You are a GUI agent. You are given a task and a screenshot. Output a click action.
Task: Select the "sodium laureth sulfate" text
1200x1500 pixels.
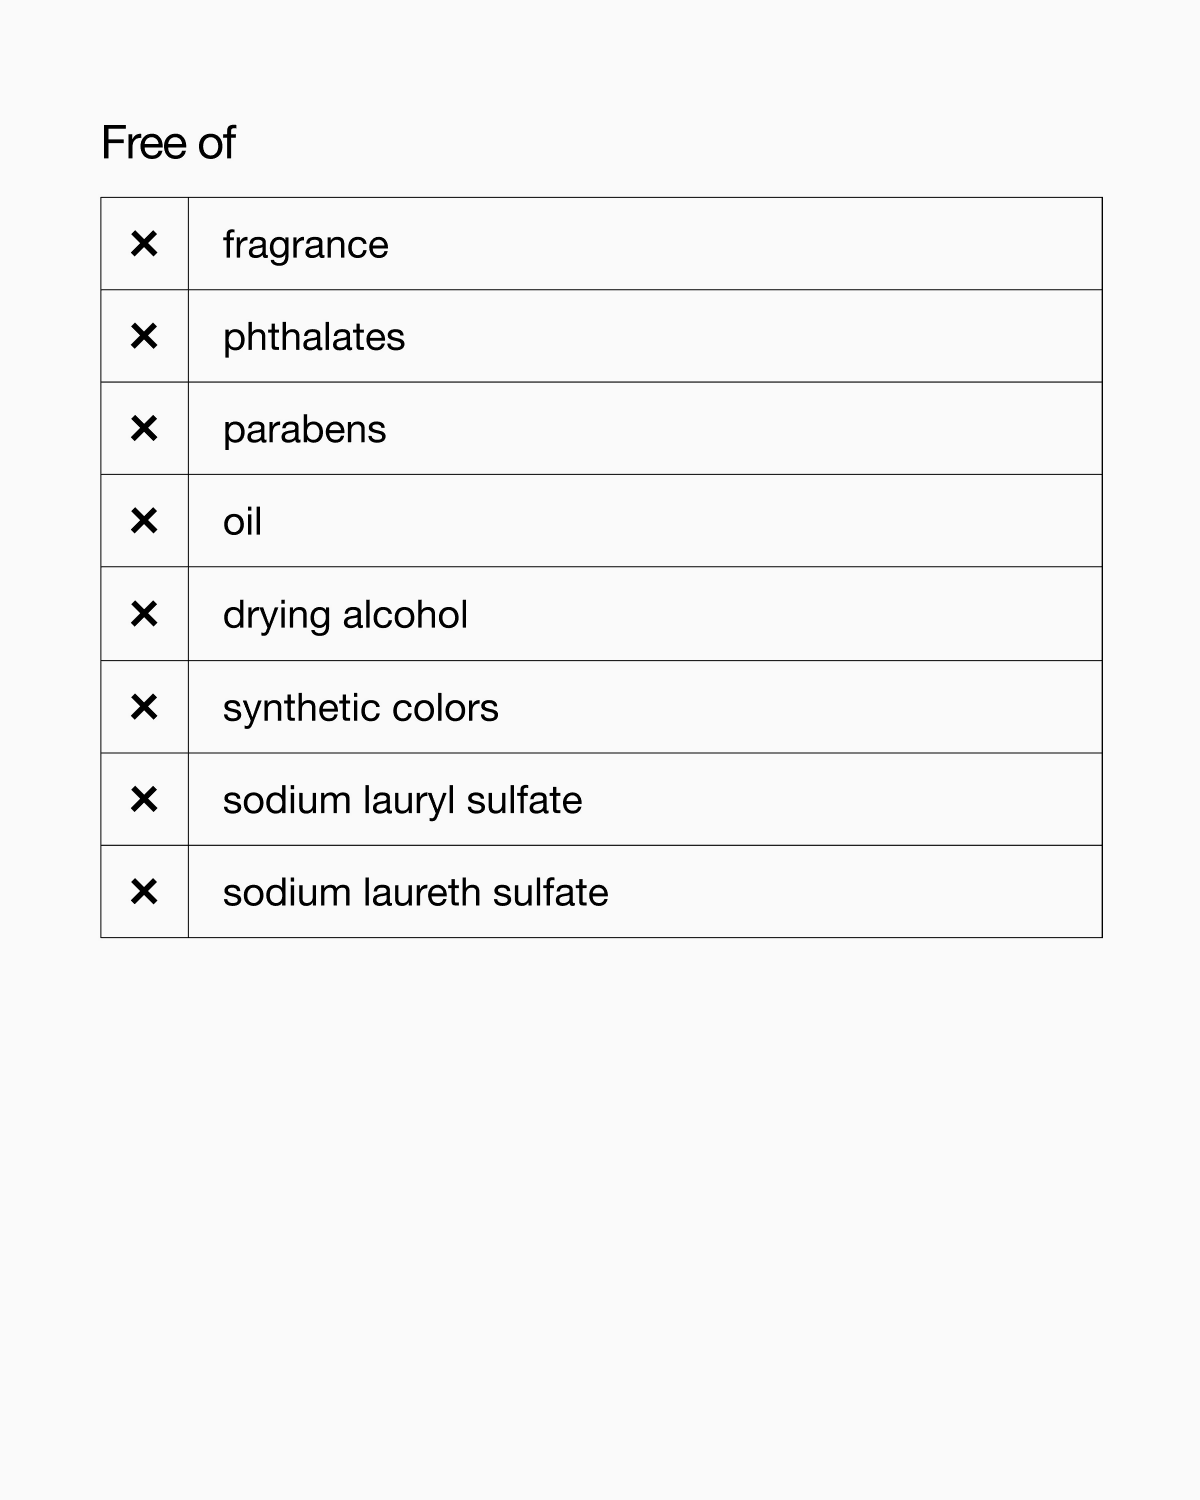point(415,893)
